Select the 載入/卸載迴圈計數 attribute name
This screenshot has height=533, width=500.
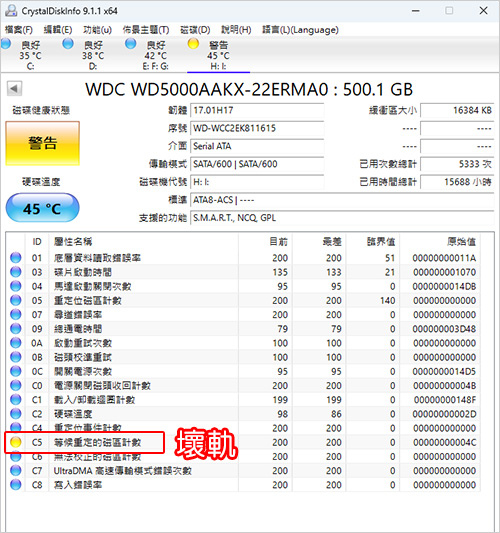(x=94, y=400)
